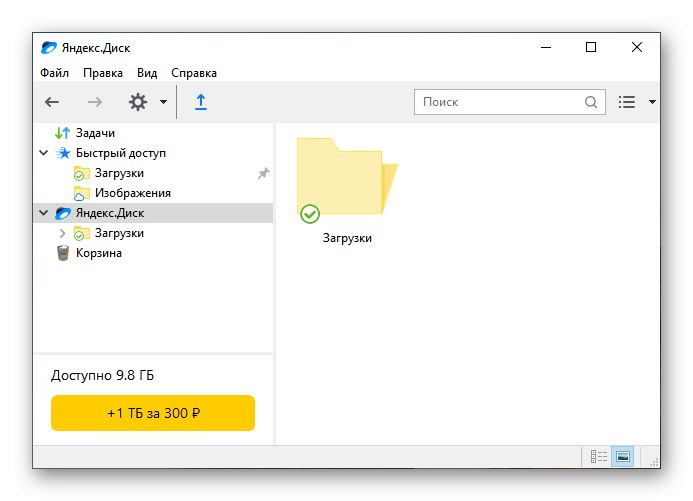Viewport: 693px width, 501px height.
Task: Collapse the Быстрый доступ section
Action: [44, 153]
